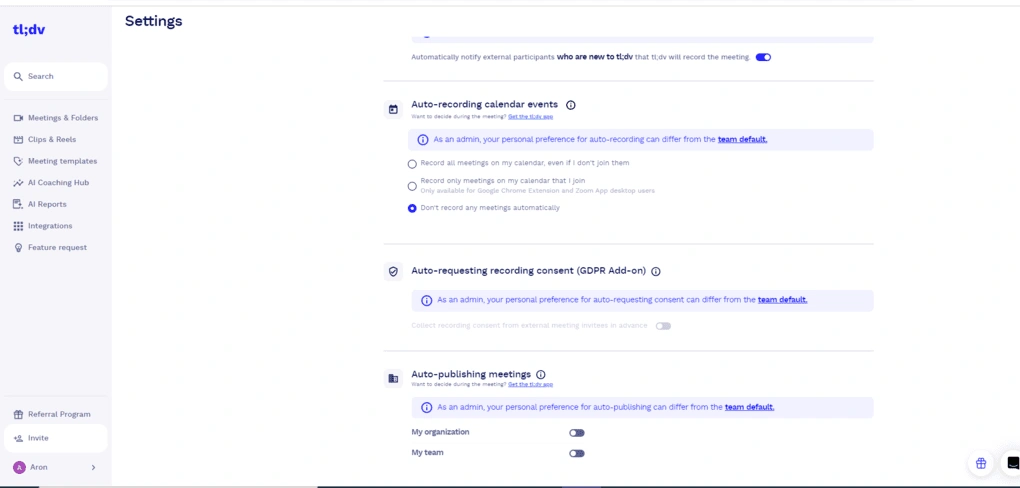The height and width of the screenshot is (488, 1020).
Task: Toggle Collect recording consent switch
Action: pos(663,326)
